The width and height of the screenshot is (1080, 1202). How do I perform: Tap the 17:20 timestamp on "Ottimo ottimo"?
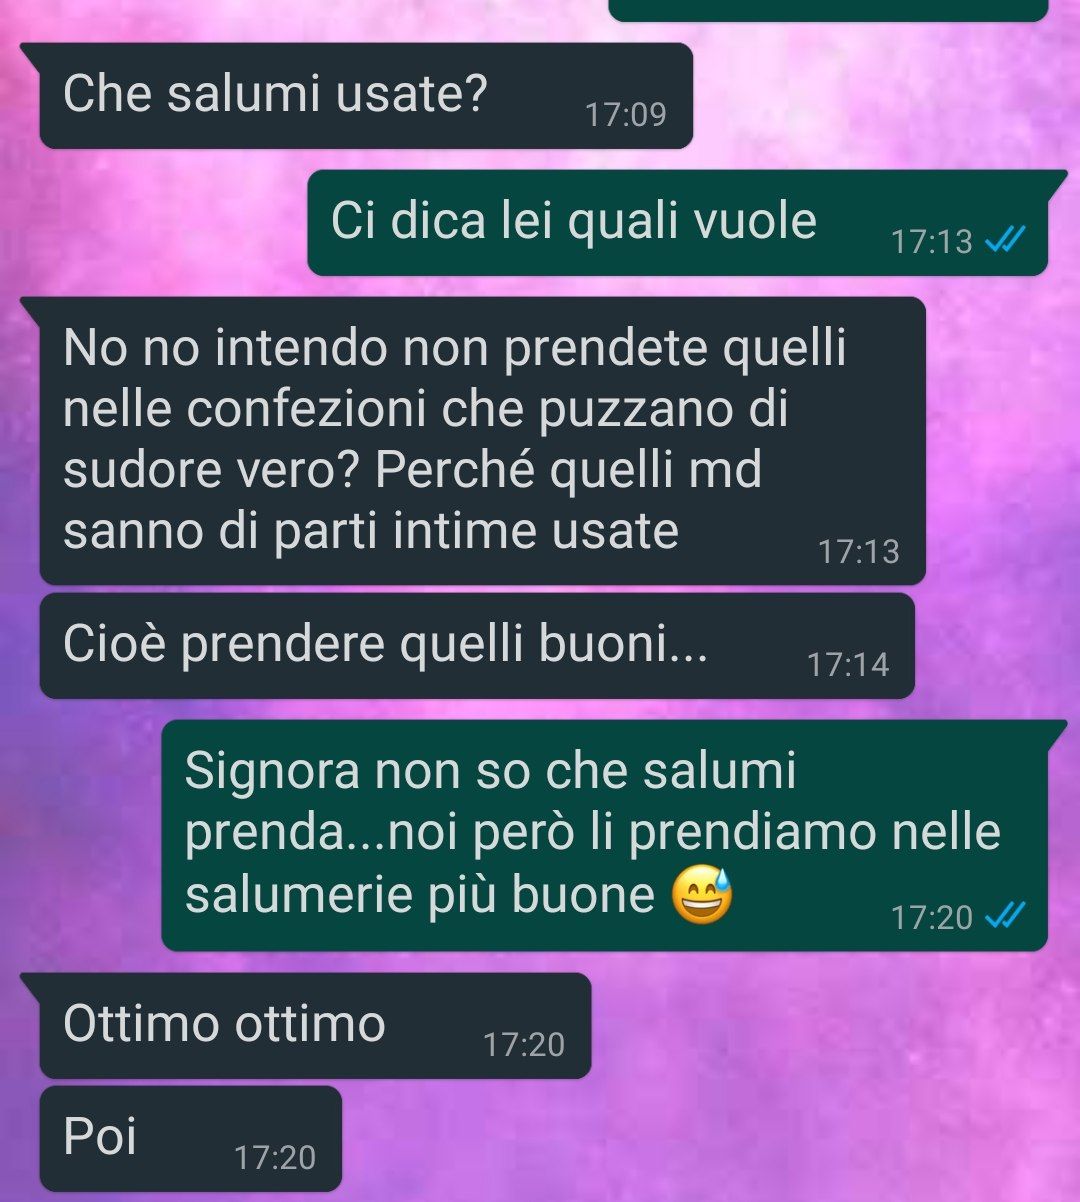pos(524,1045)
